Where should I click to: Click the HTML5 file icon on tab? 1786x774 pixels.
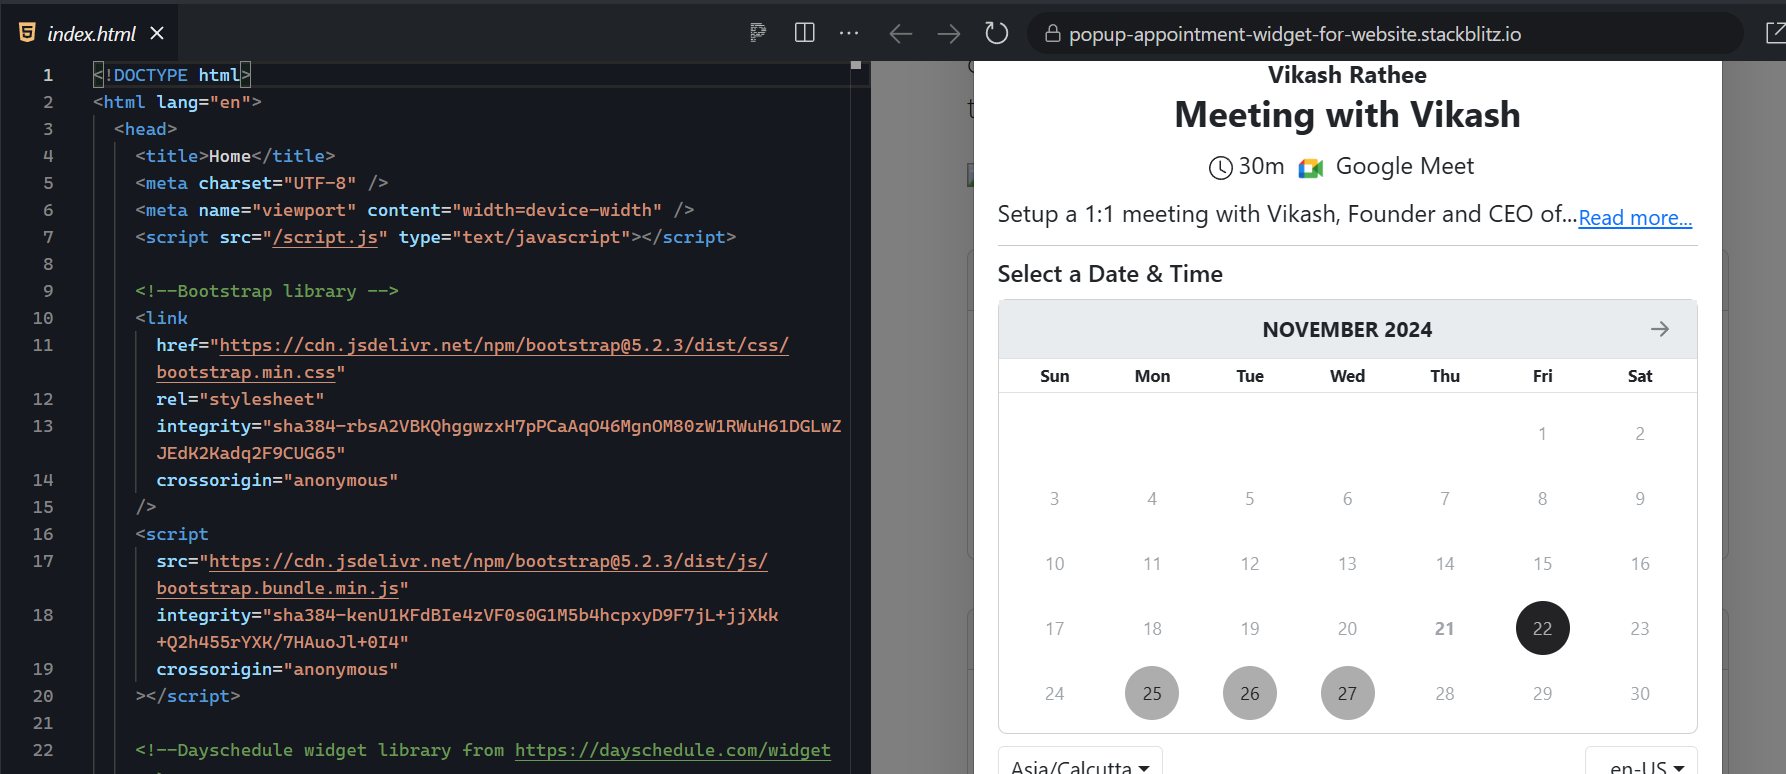pyautogui.click(x=27, y=33)
